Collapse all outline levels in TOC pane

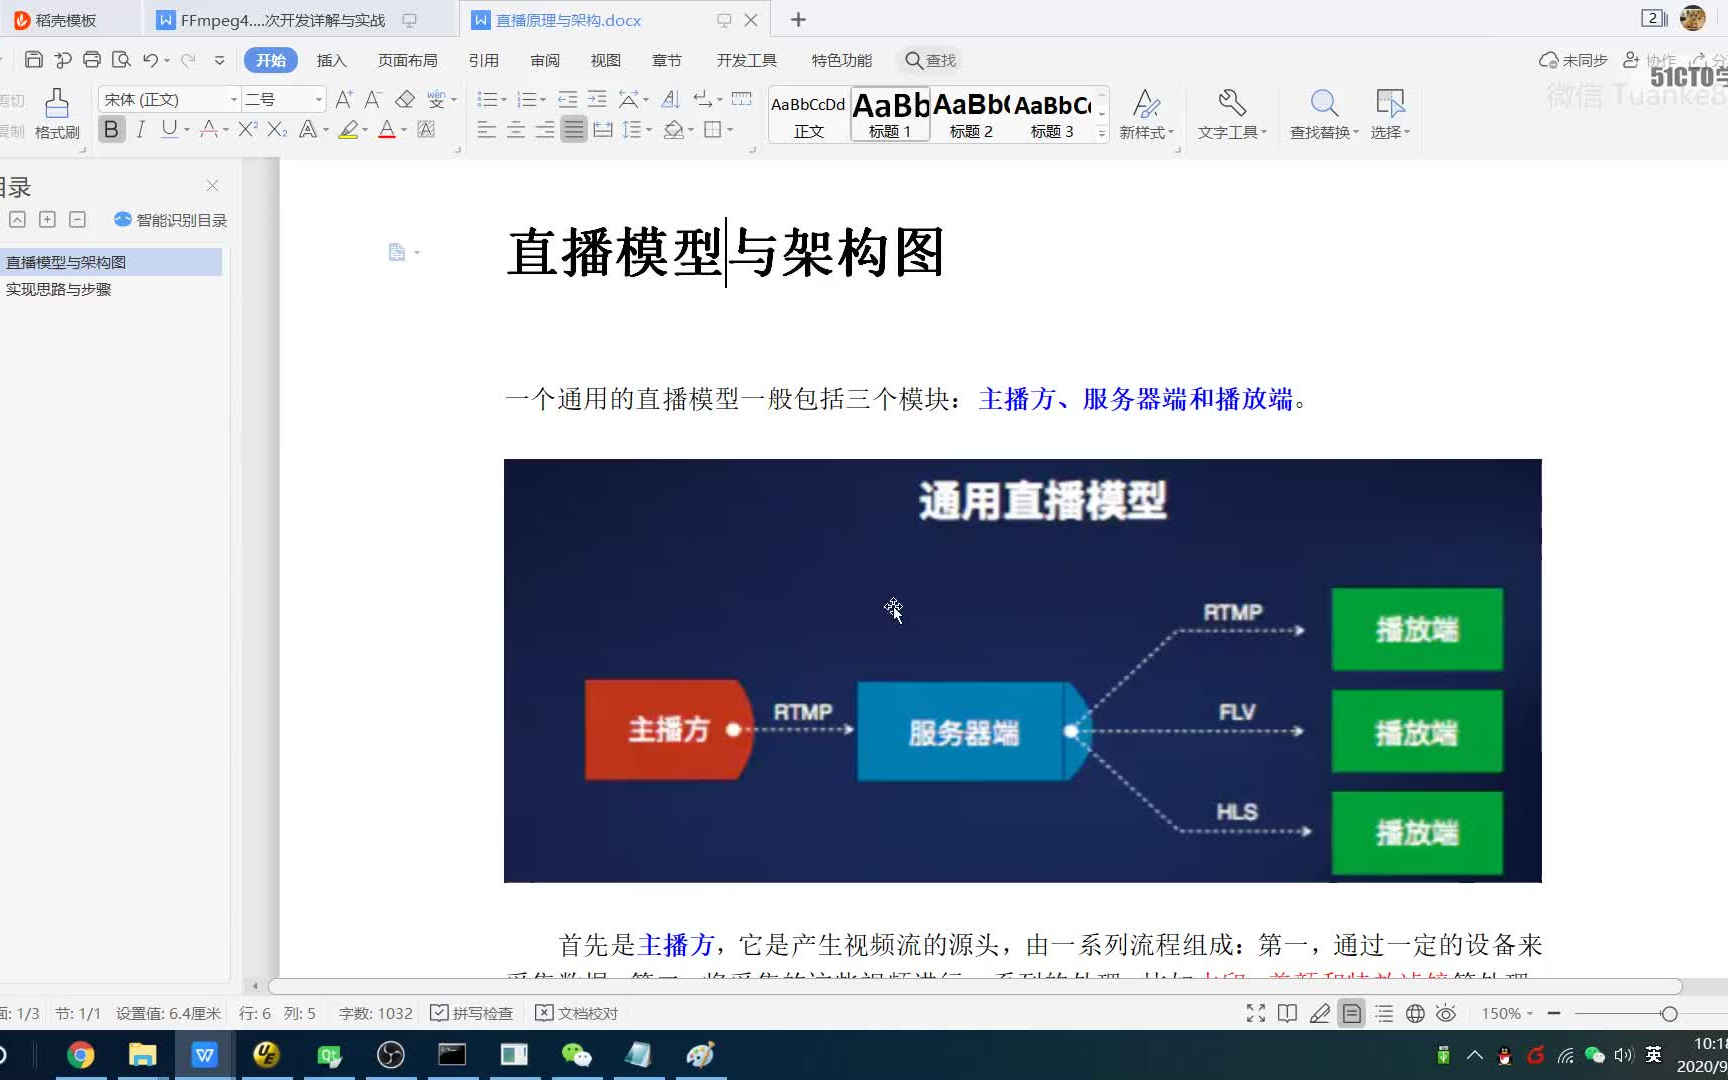tap(77, 219)
